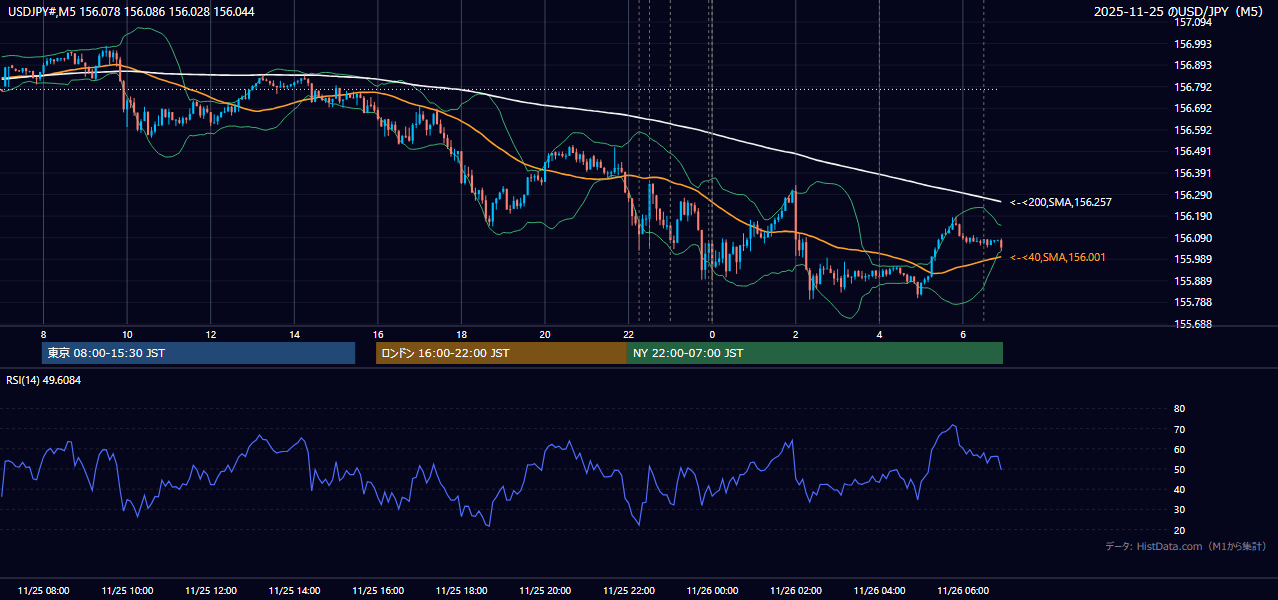Click the 11/25 18:00 time label
This screenshot has width=1278, height=600.
coord(461,591)
